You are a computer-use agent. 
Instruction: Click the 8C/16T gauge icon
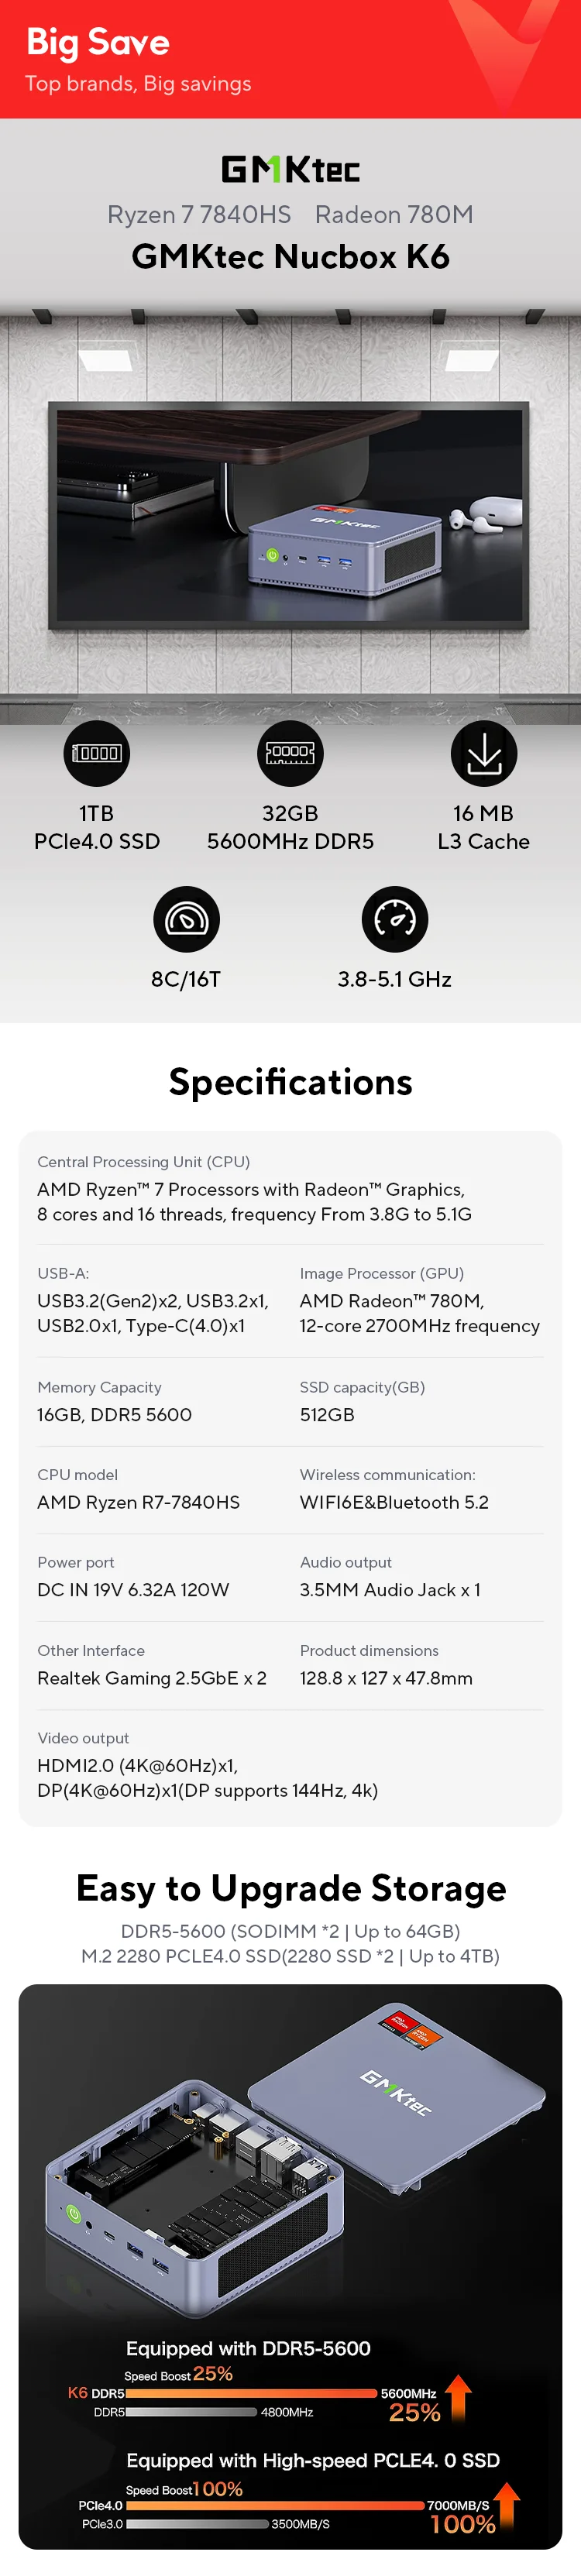point(186,919)
